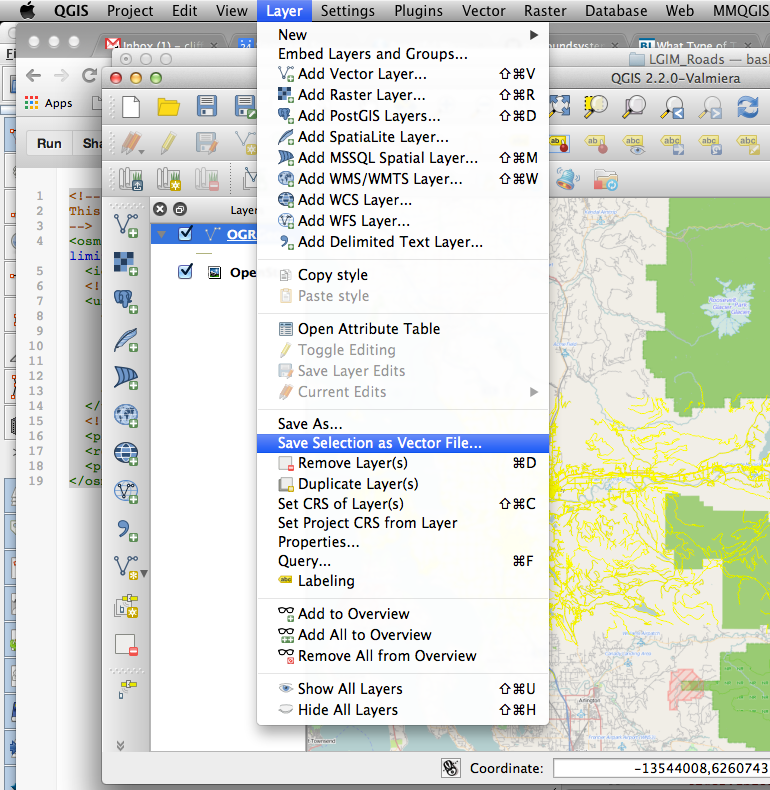Save project using the floppy disk icon
Viewport: 770px width, 790px height.
207,107
